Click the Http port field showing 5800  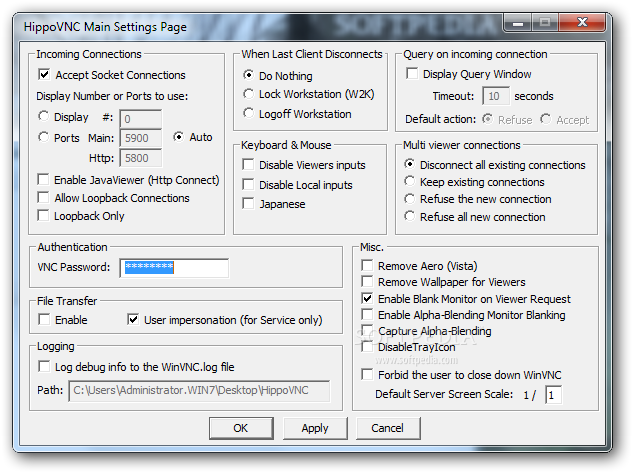[141, 158]
